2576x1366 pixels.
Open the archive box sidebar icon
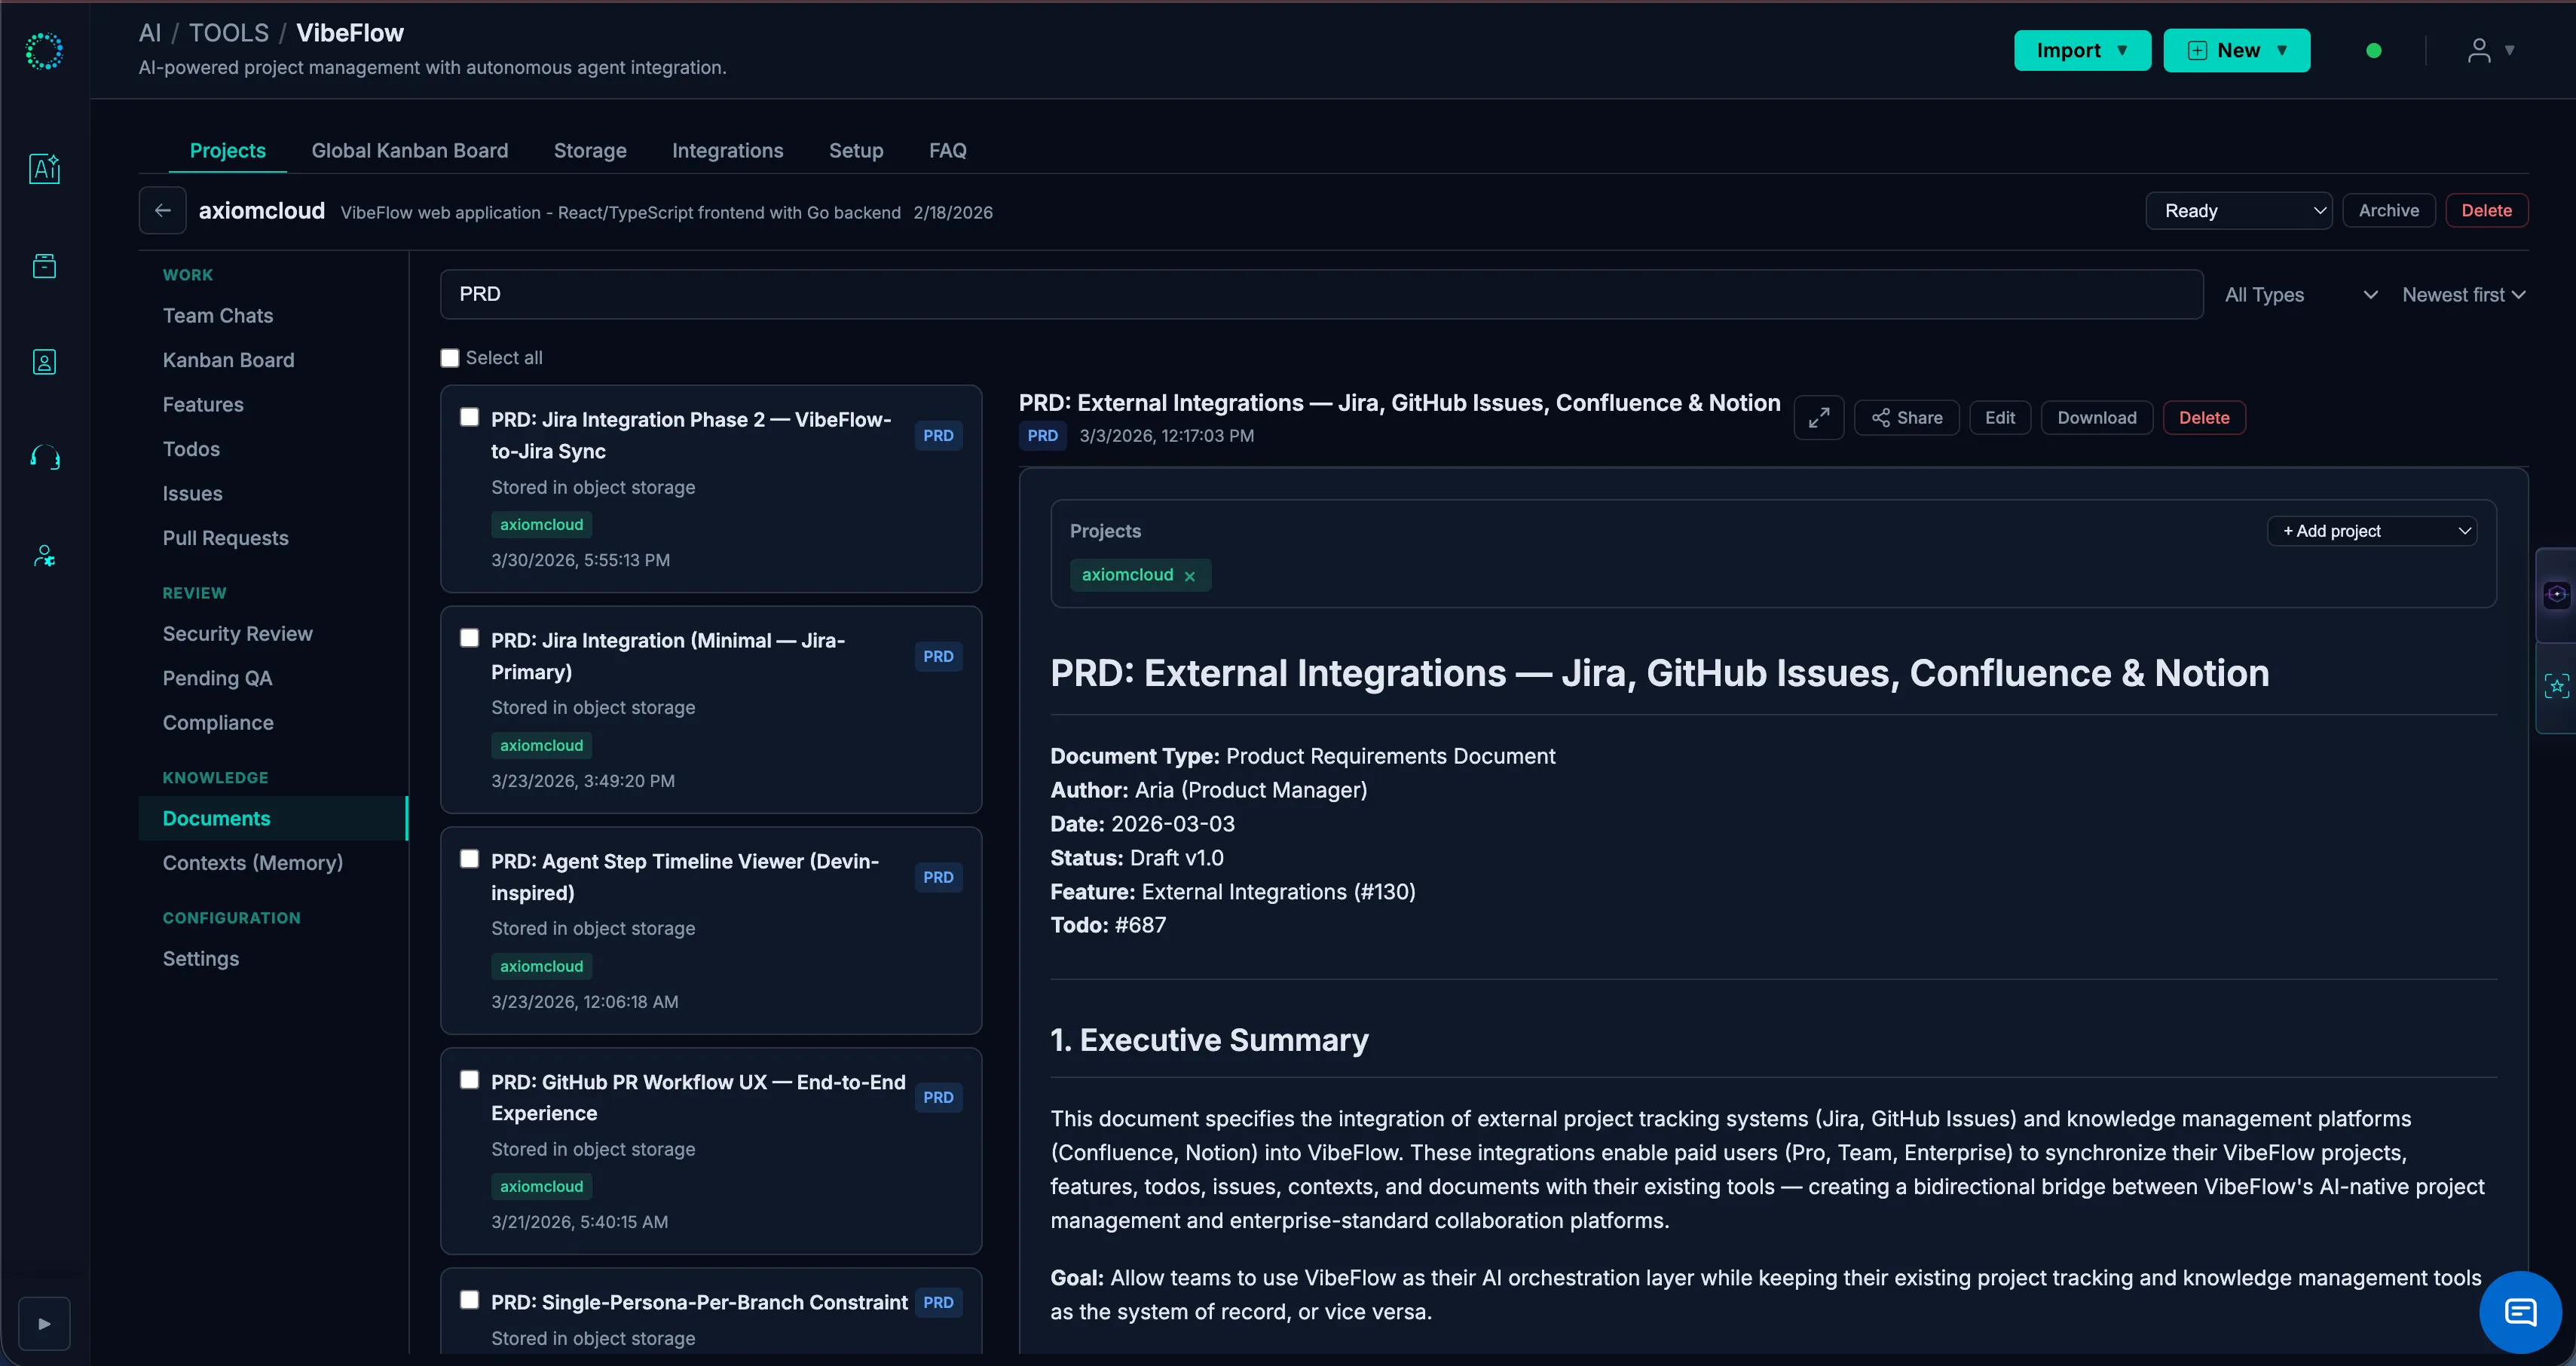point(44,266)
